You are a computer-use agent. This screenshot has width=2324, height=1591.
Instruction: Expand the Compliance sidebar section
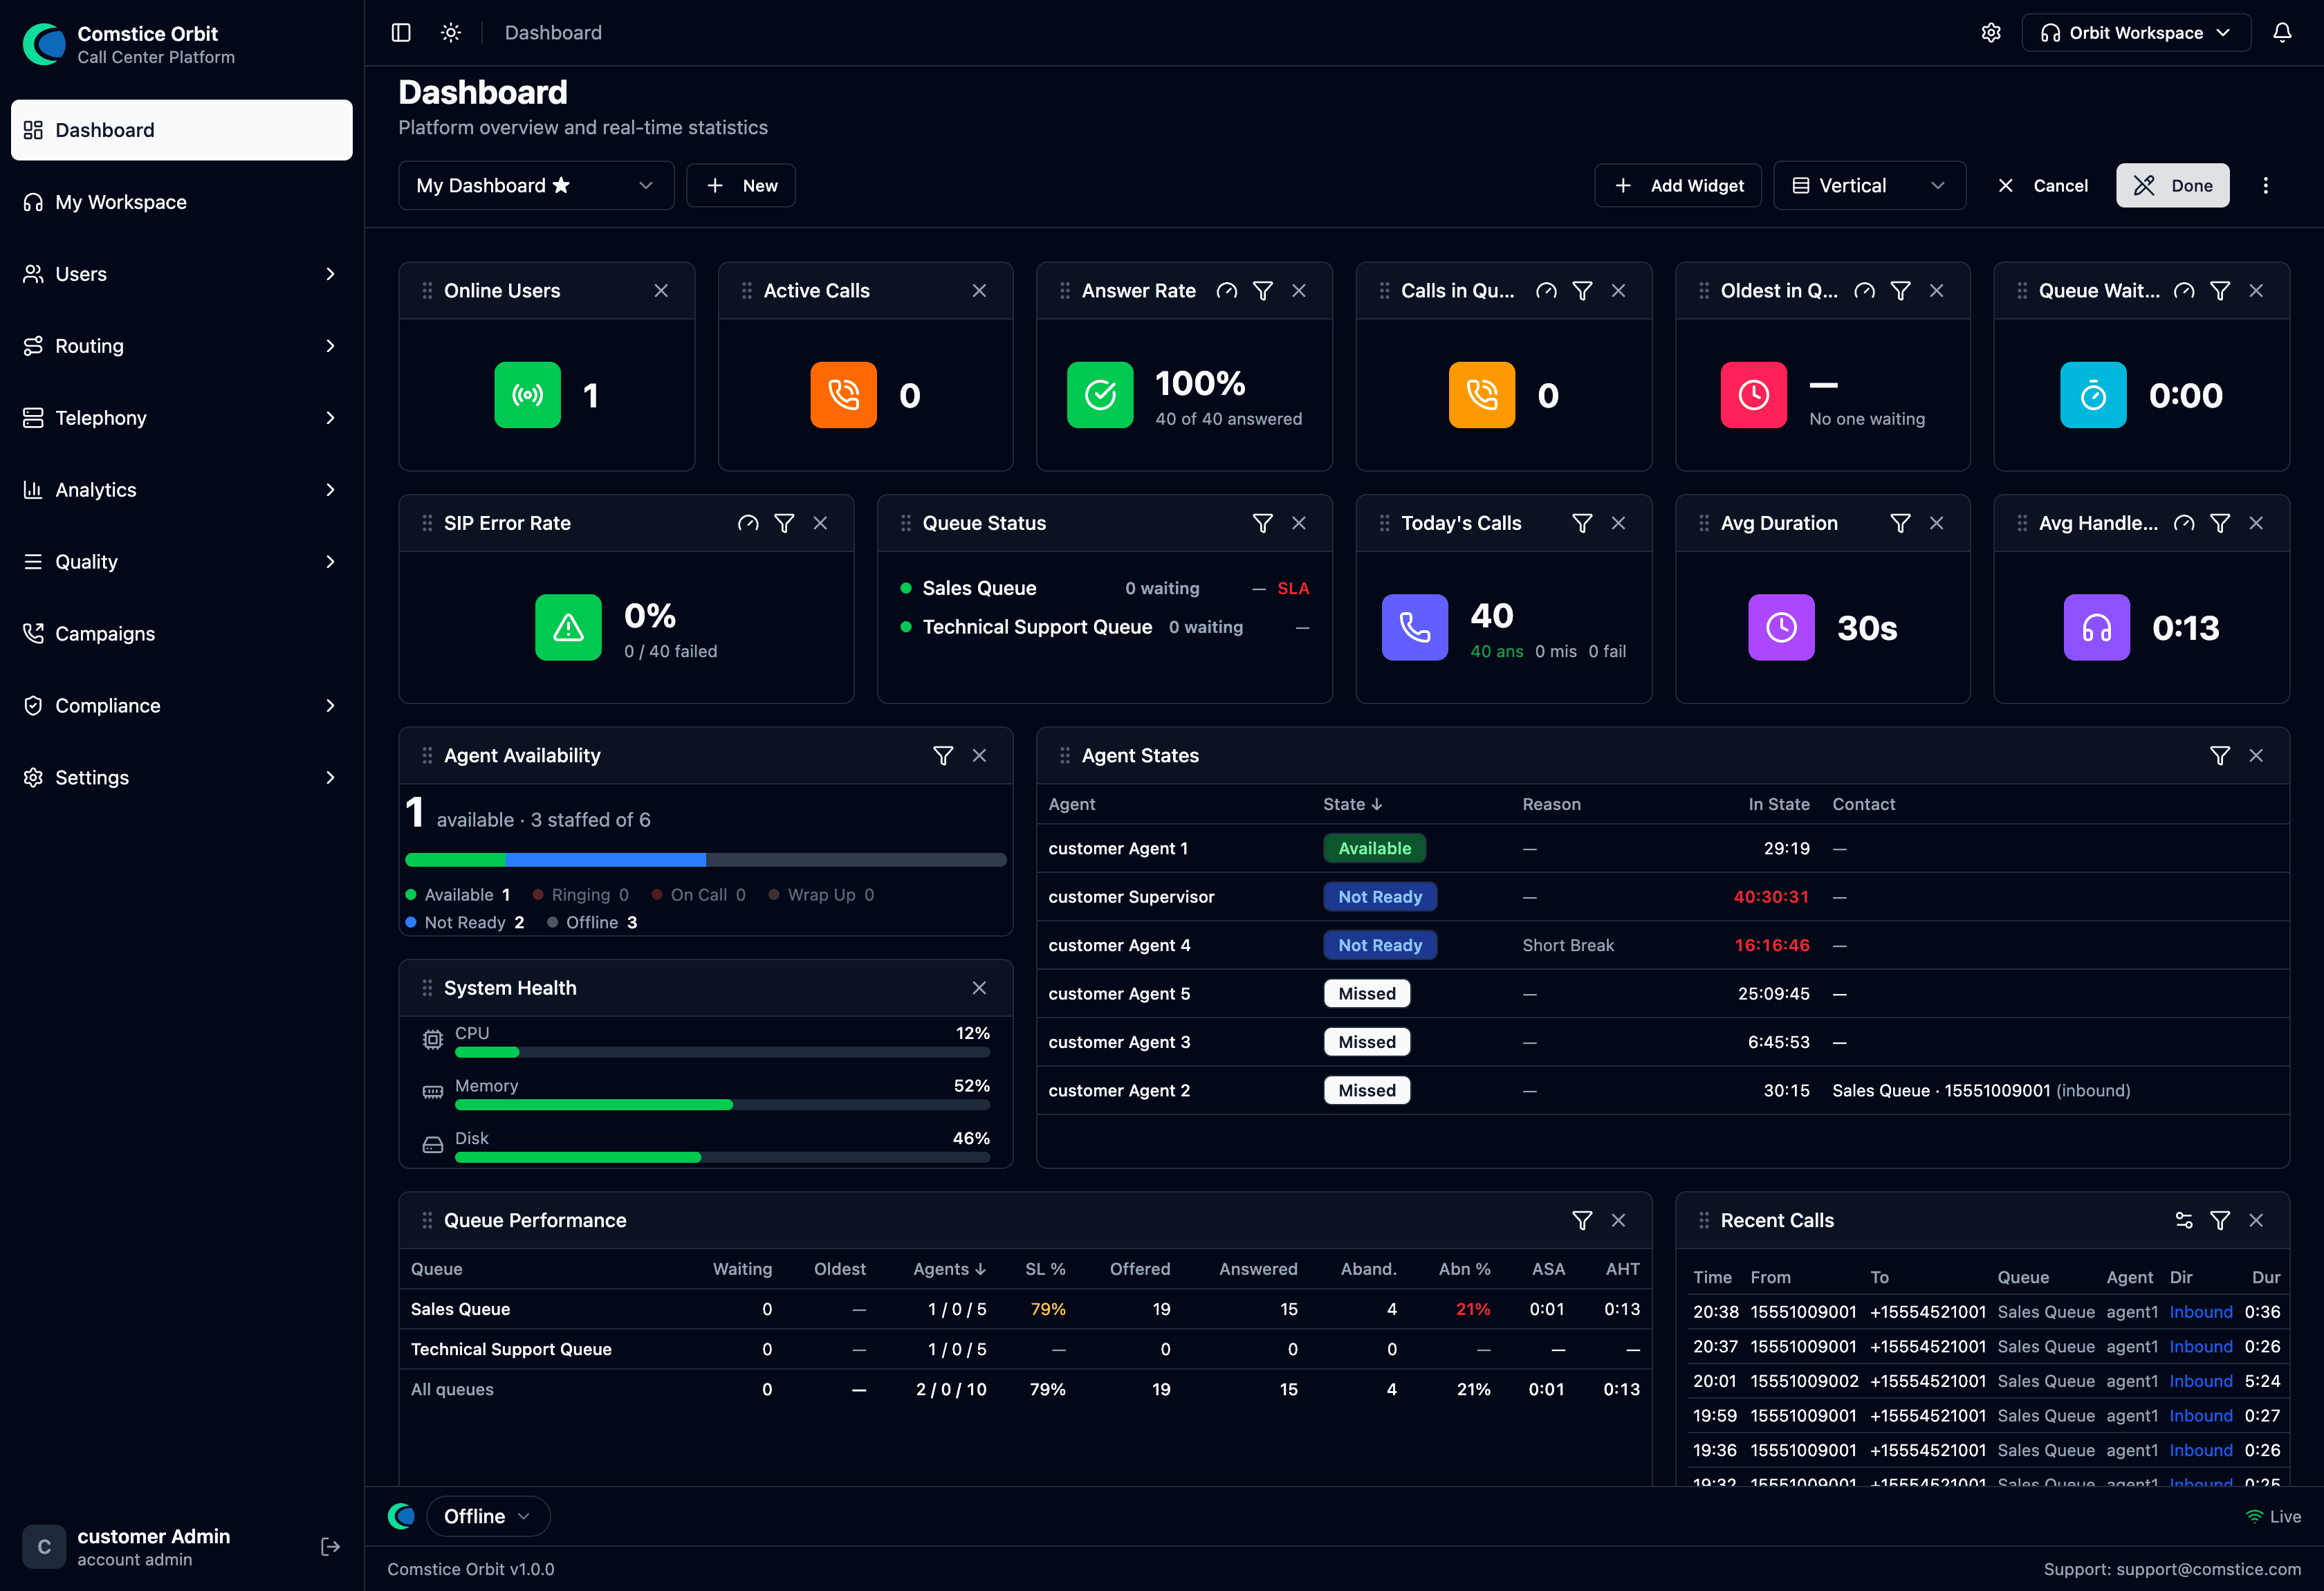click(181, 706)
